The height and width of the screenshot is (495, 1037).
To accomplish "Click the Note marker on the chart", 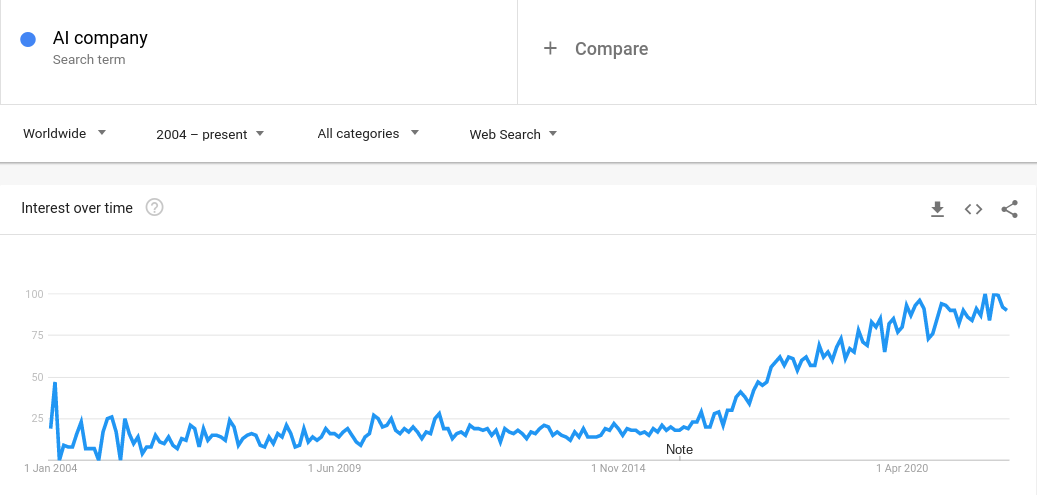I will coord(679,450).
